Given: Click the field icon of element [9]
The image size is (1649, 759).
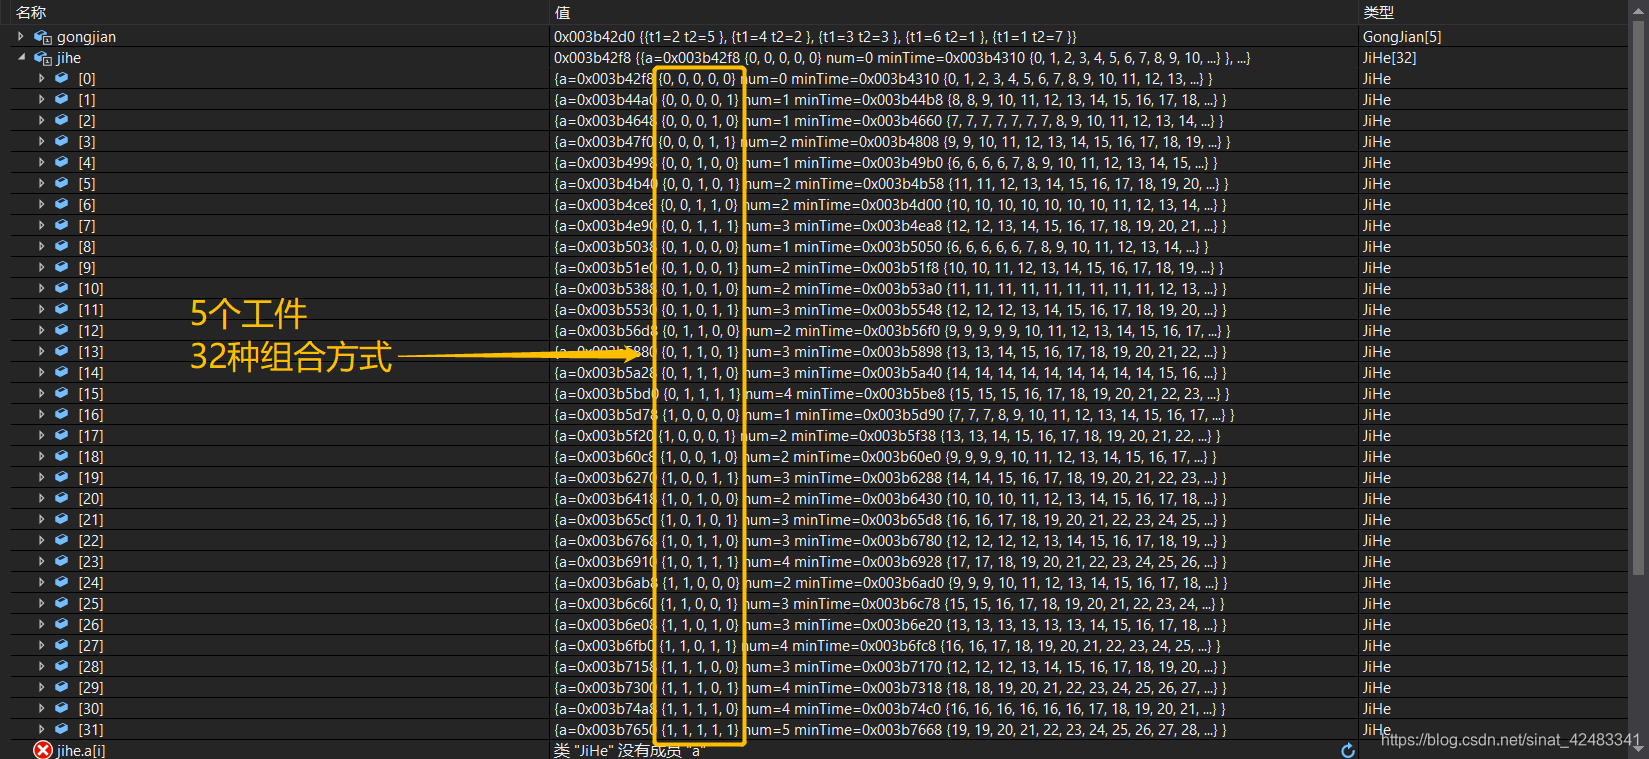Looking at the screenshot, I should [x=62, y=267].
